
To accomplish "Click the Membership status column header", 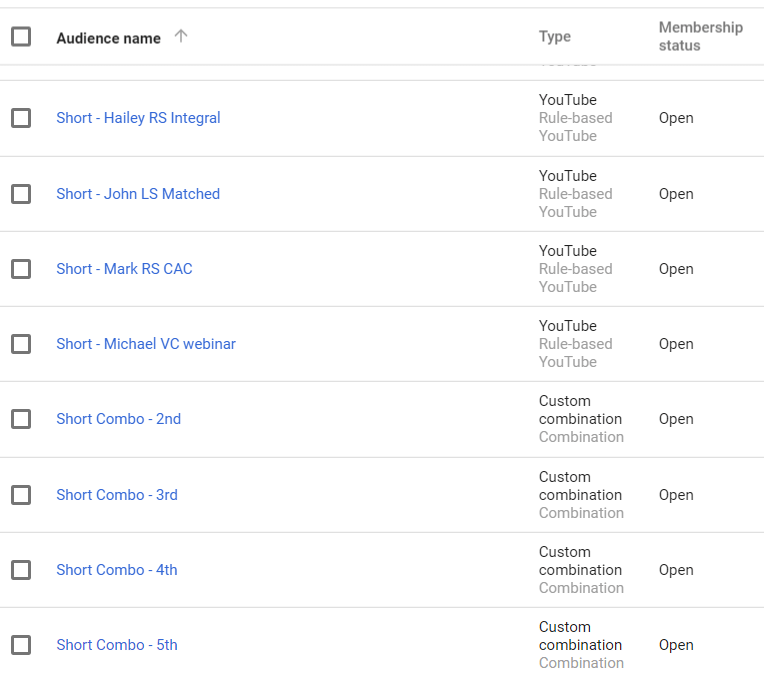I will pyautogui.click(x=700, y=37).
